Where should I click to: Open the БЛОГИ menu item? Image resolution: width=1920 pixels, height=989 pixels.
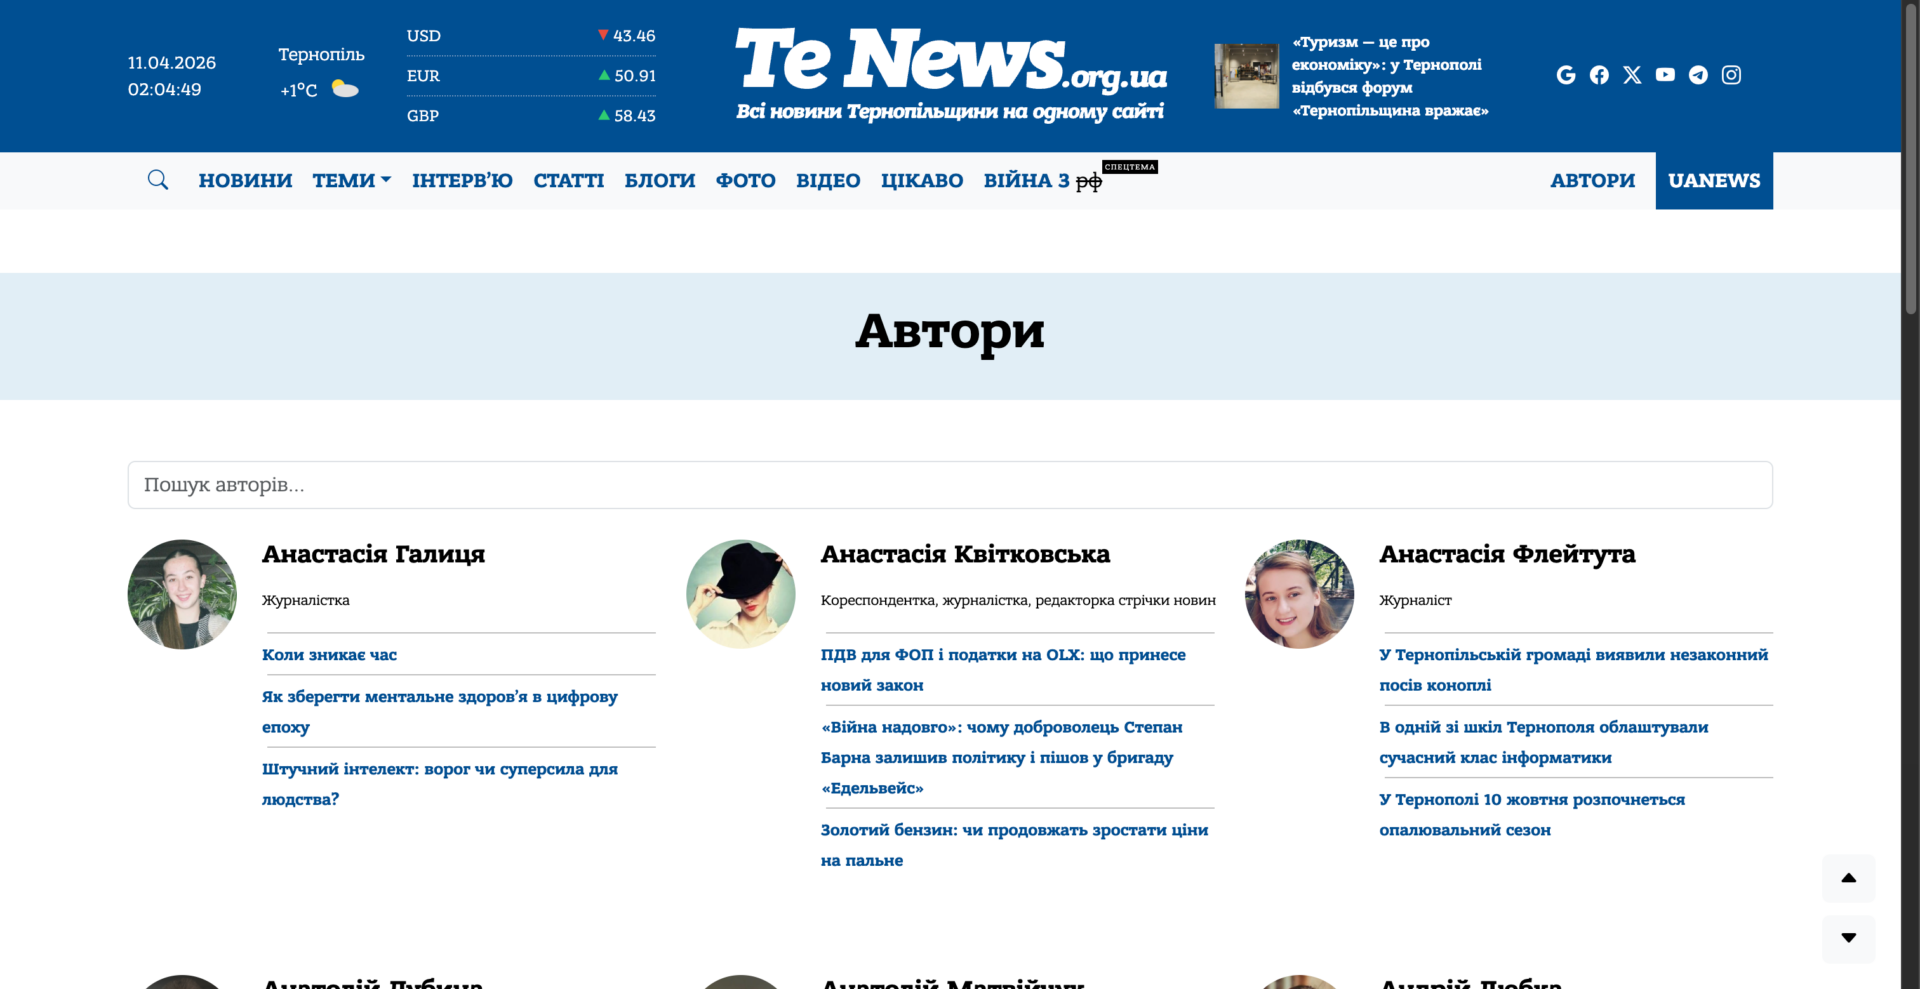[x=660, y=181]
